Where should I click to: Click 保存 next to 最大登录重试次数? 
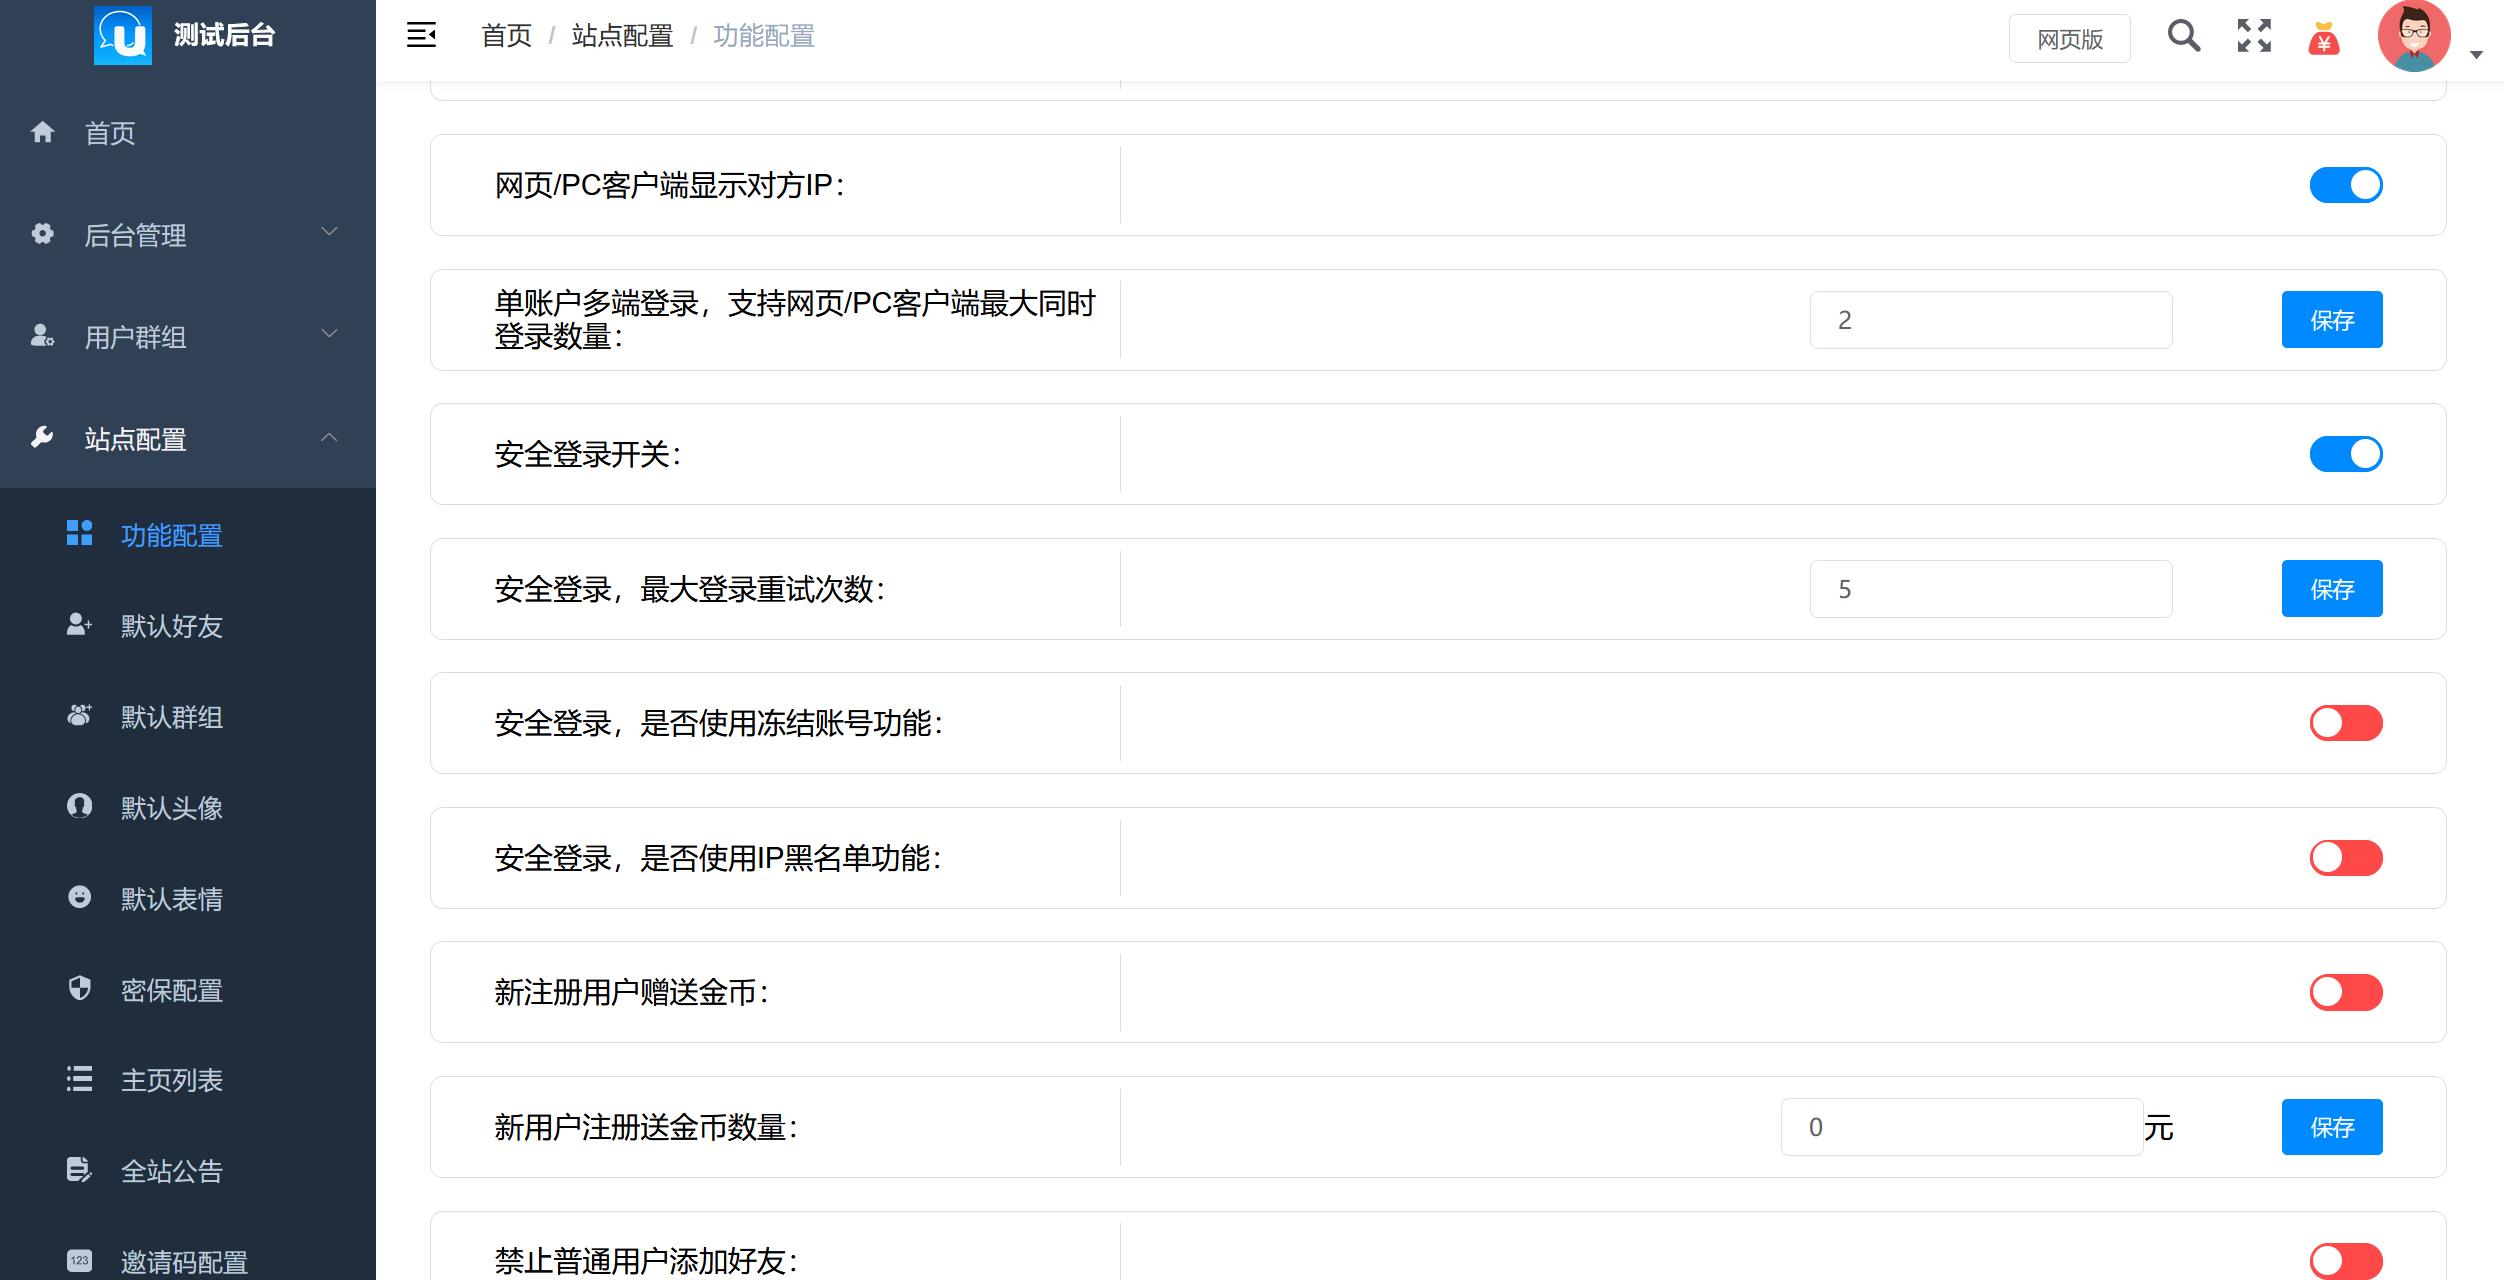click(x=2332, y=589)
